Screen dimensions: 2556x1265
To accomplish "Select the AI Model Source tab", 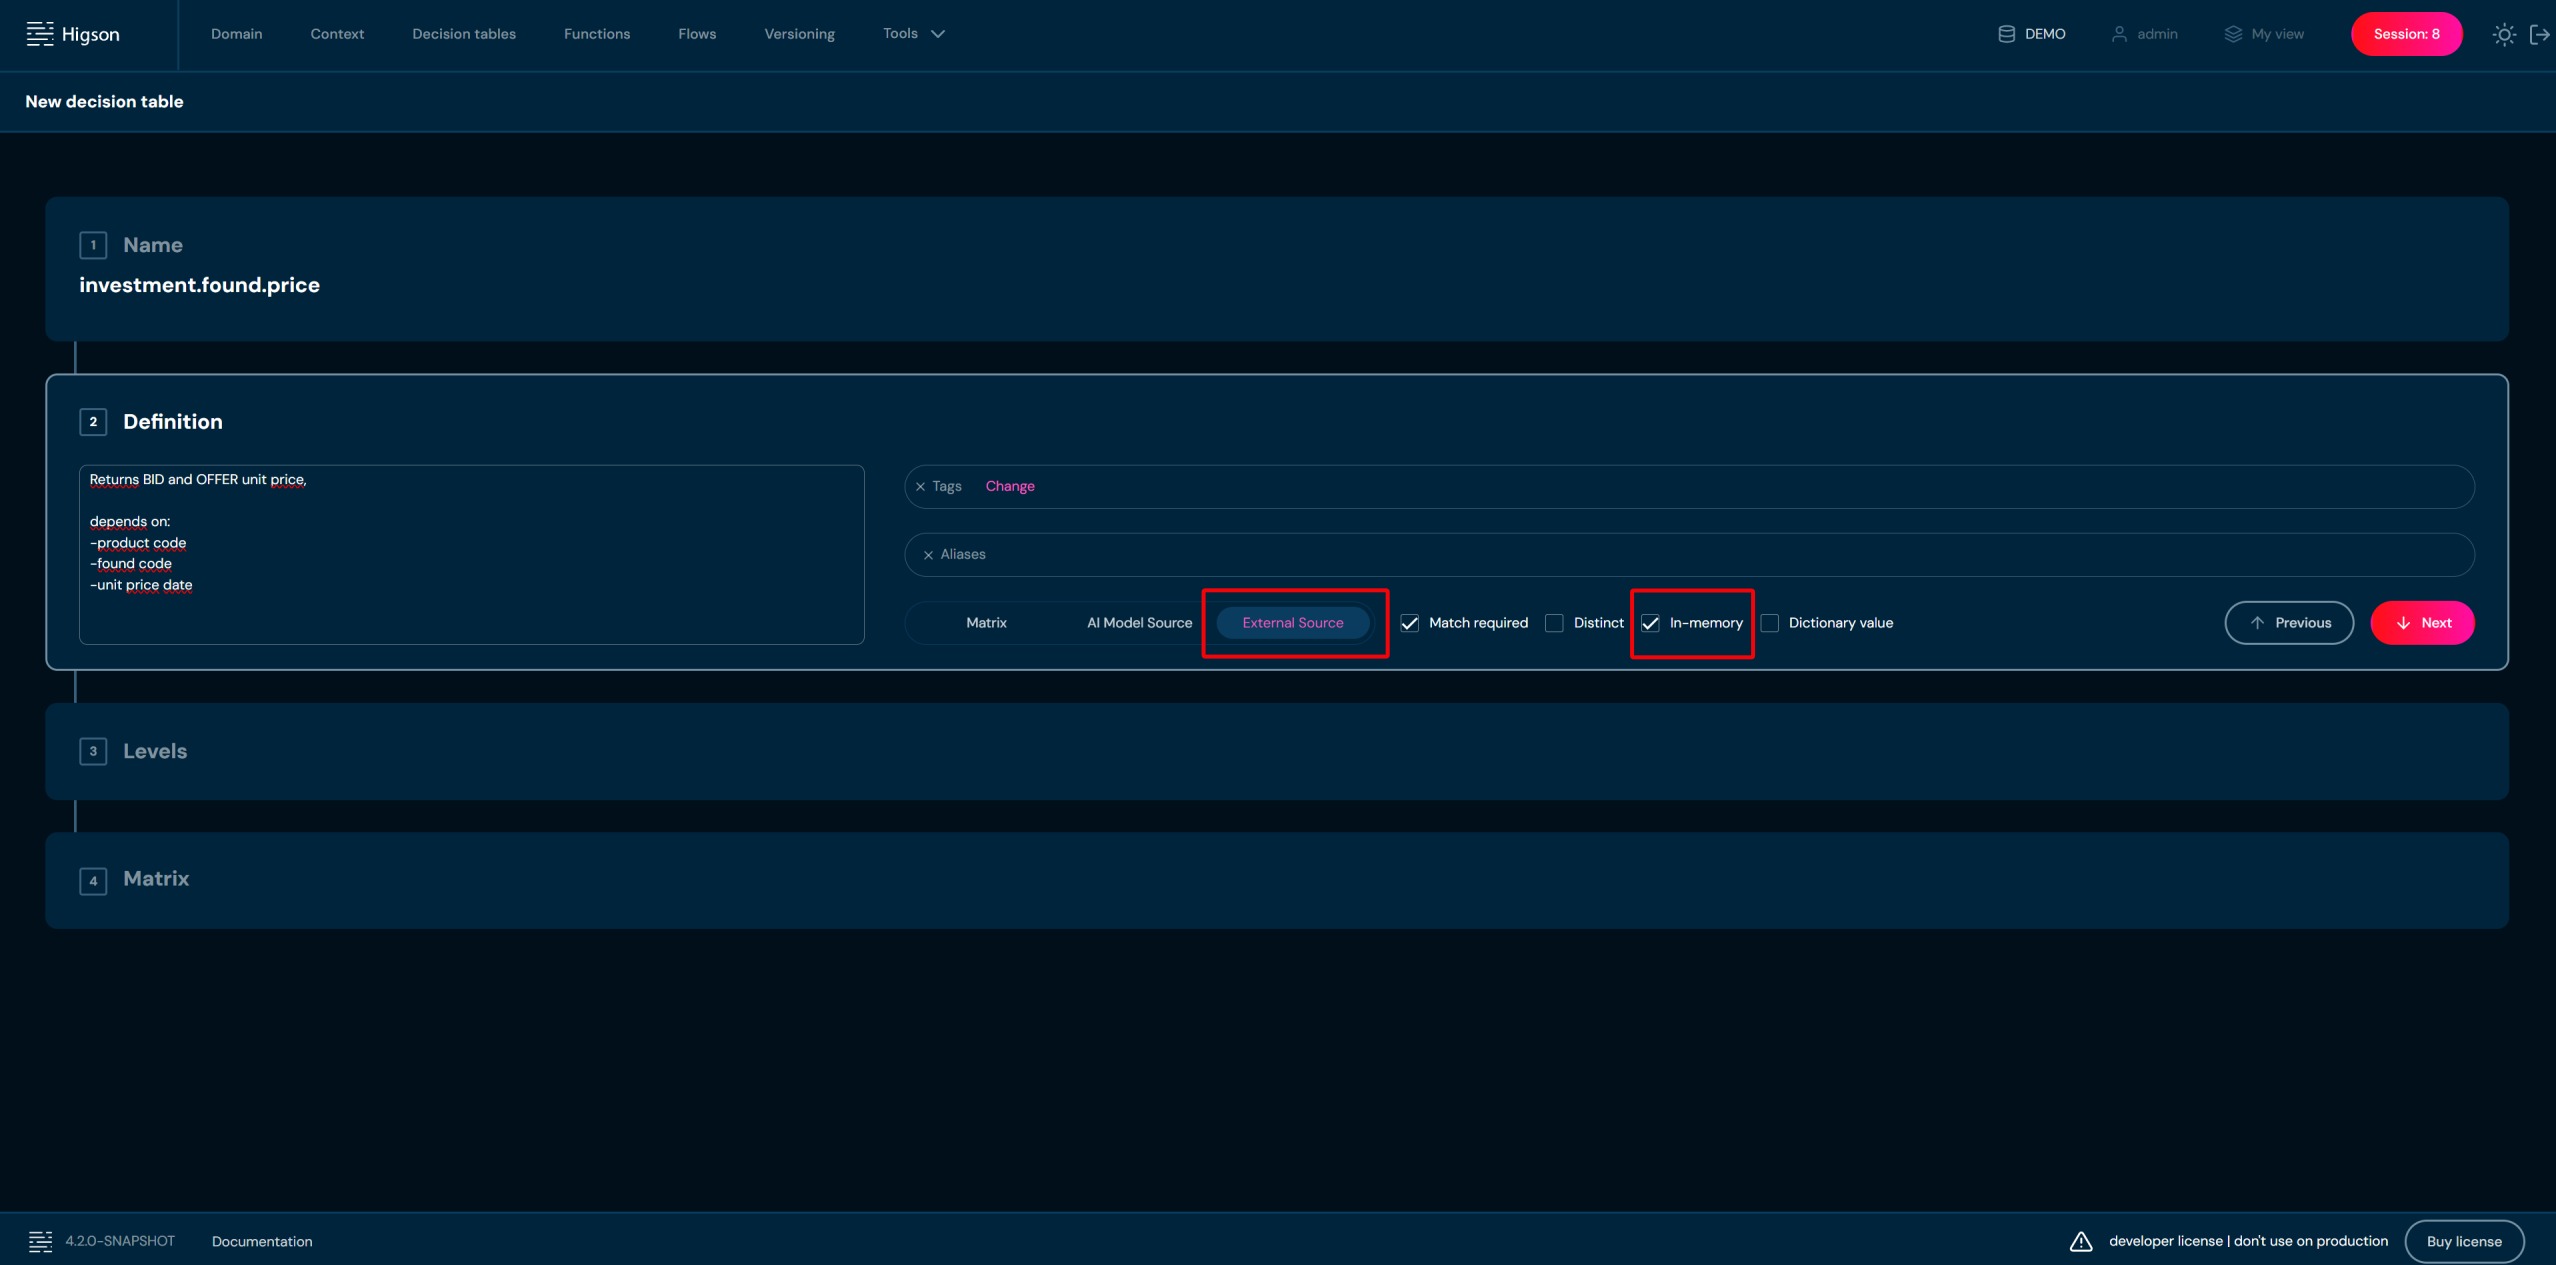I will click(x=1139, y=623).
